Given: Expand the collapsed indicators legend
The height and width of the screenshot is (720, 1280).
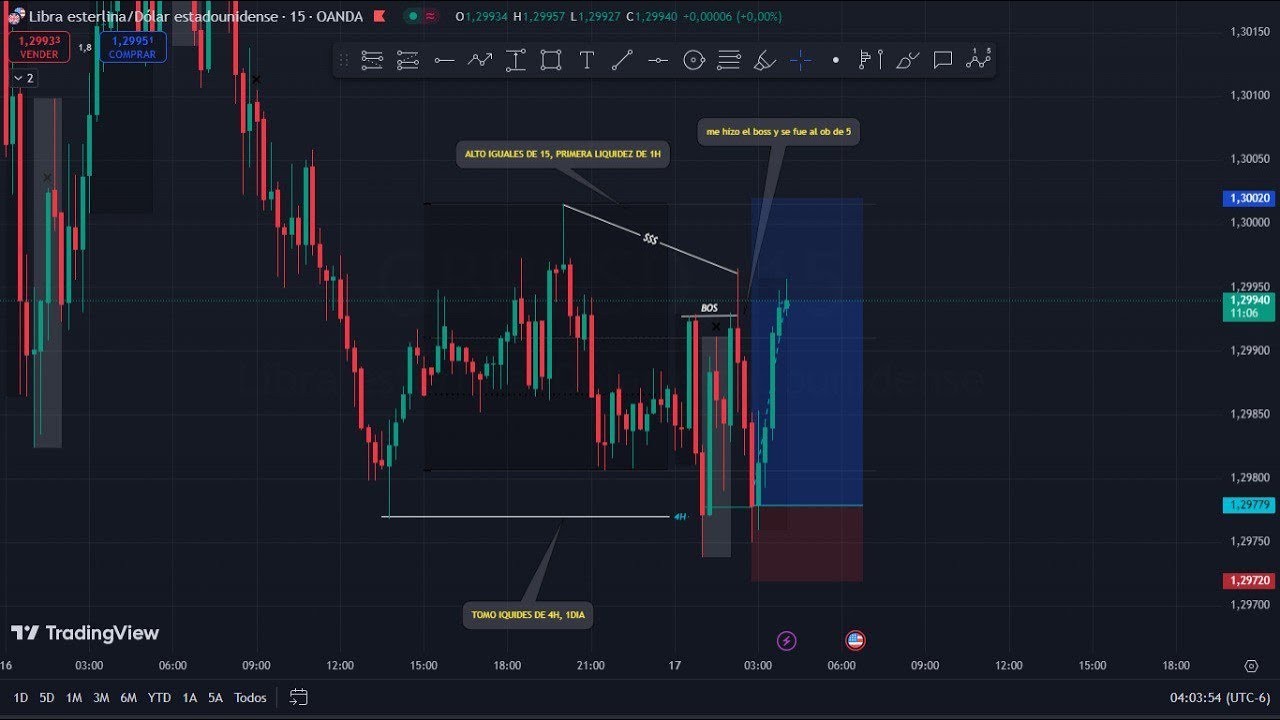Looking at the screenshot, I should coord(24,78).
